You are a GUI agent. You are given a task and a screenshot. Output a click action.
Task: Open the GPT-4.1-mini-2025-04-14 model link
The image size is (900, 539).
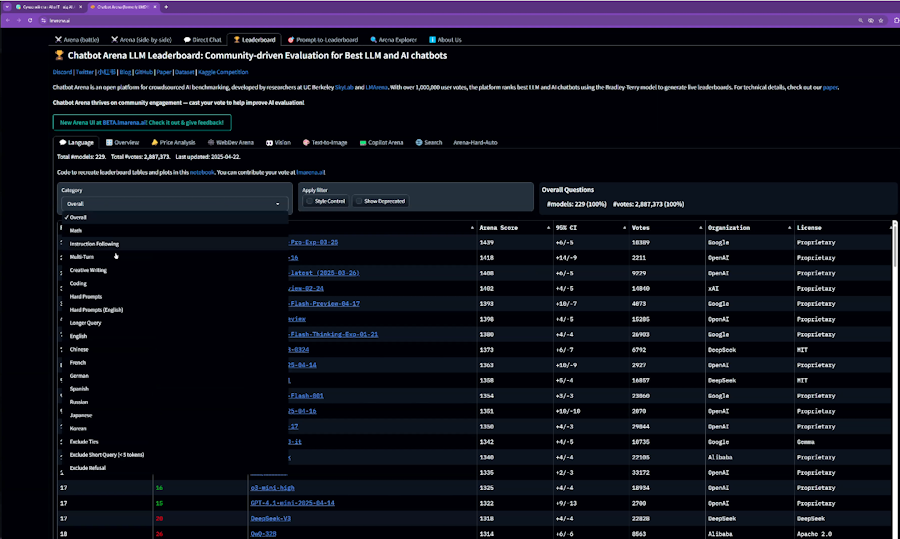coord(293,503)
